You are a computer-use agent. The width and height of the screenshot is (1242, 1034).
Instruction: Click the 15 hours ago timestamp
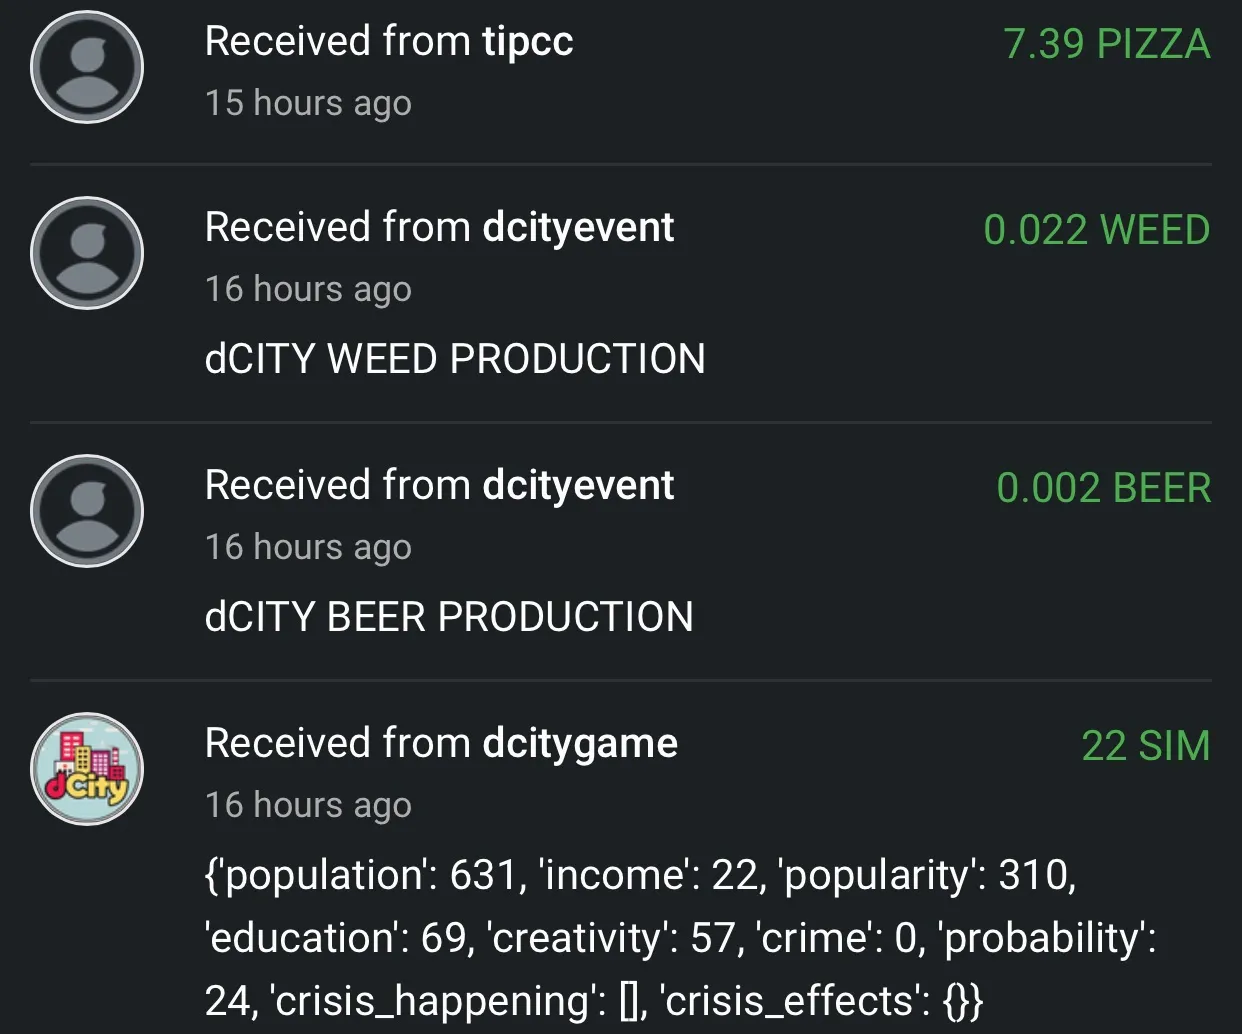(308, 103)
